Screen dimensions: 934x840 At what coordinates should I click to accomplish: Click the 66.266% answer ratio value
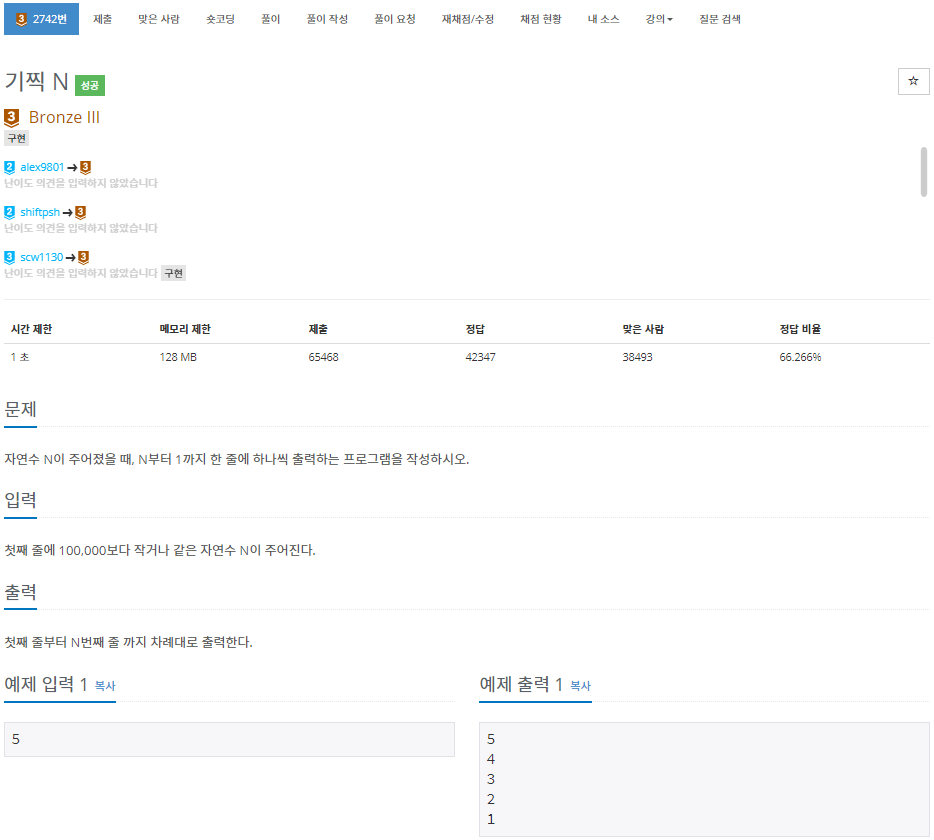pos(800,357)
